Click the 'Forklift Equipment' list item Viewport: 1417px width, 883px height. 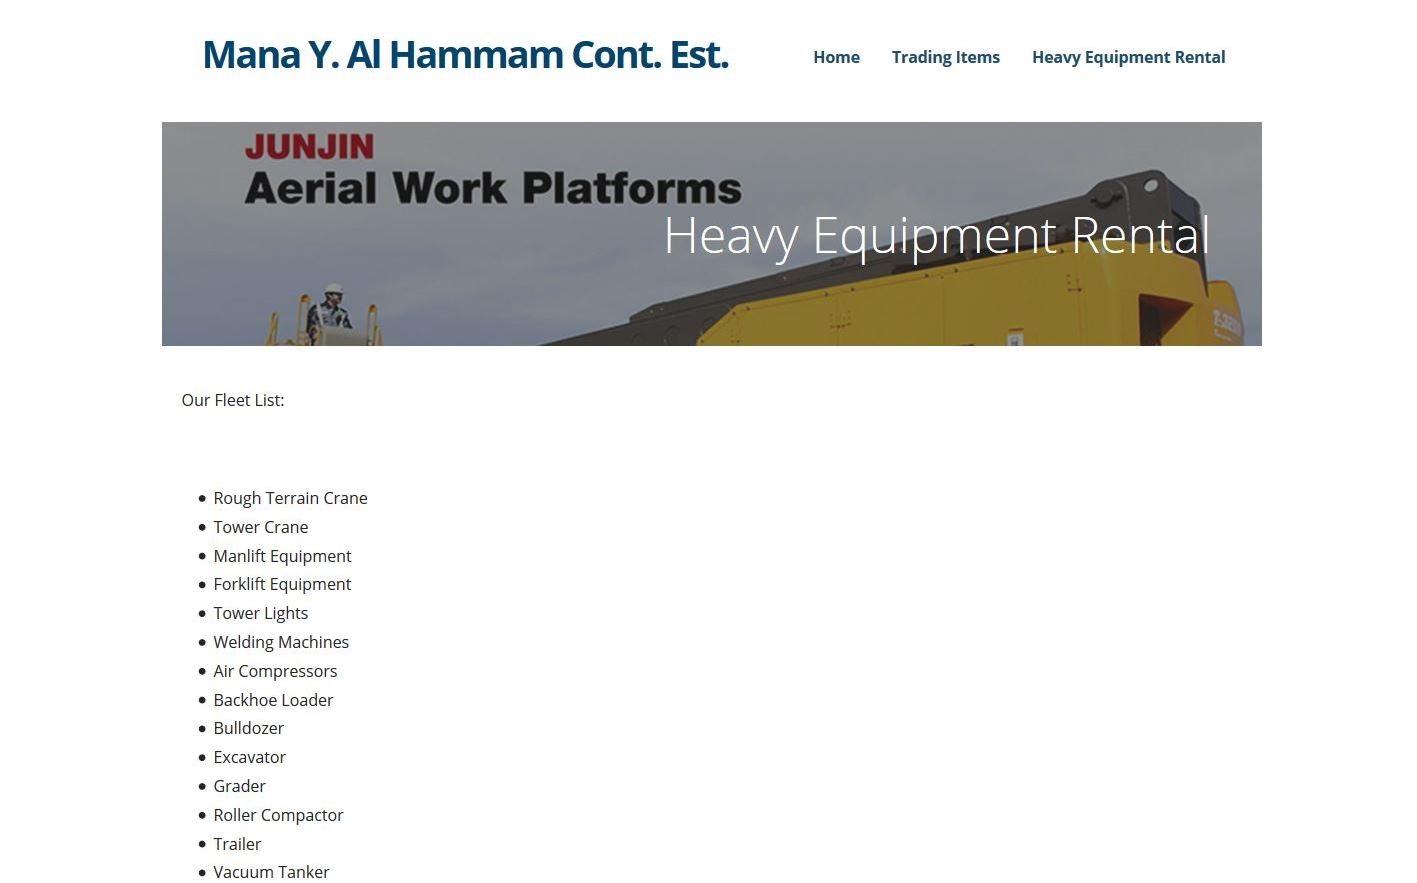[282, 584]
